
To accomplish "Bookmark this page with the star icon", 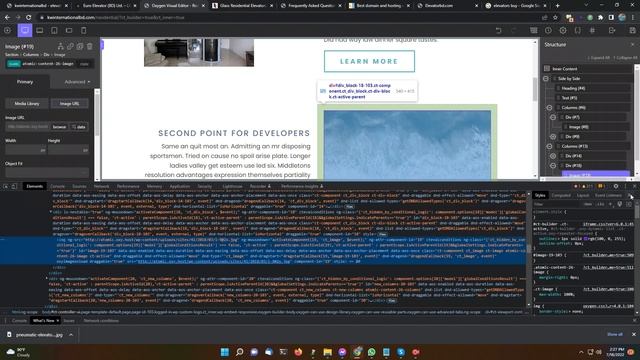I will pyautogui.click(x=555, y=18).
